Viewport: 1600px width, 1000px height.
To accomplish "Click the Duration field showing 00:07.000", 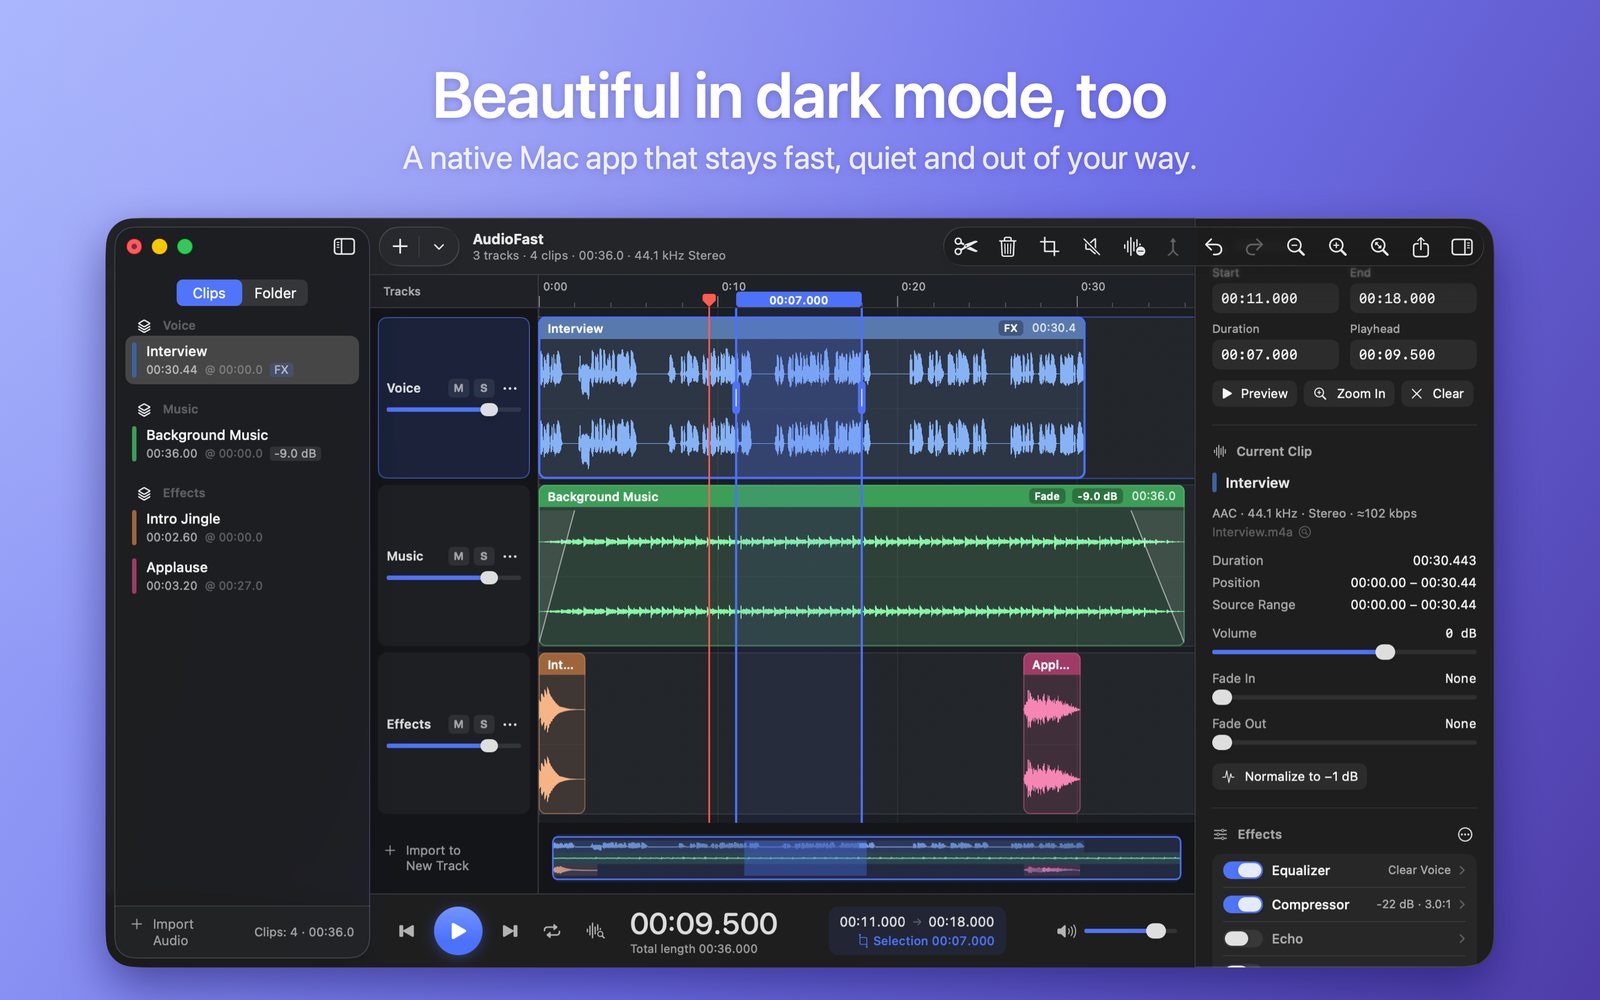I will tap(1275, 355).
